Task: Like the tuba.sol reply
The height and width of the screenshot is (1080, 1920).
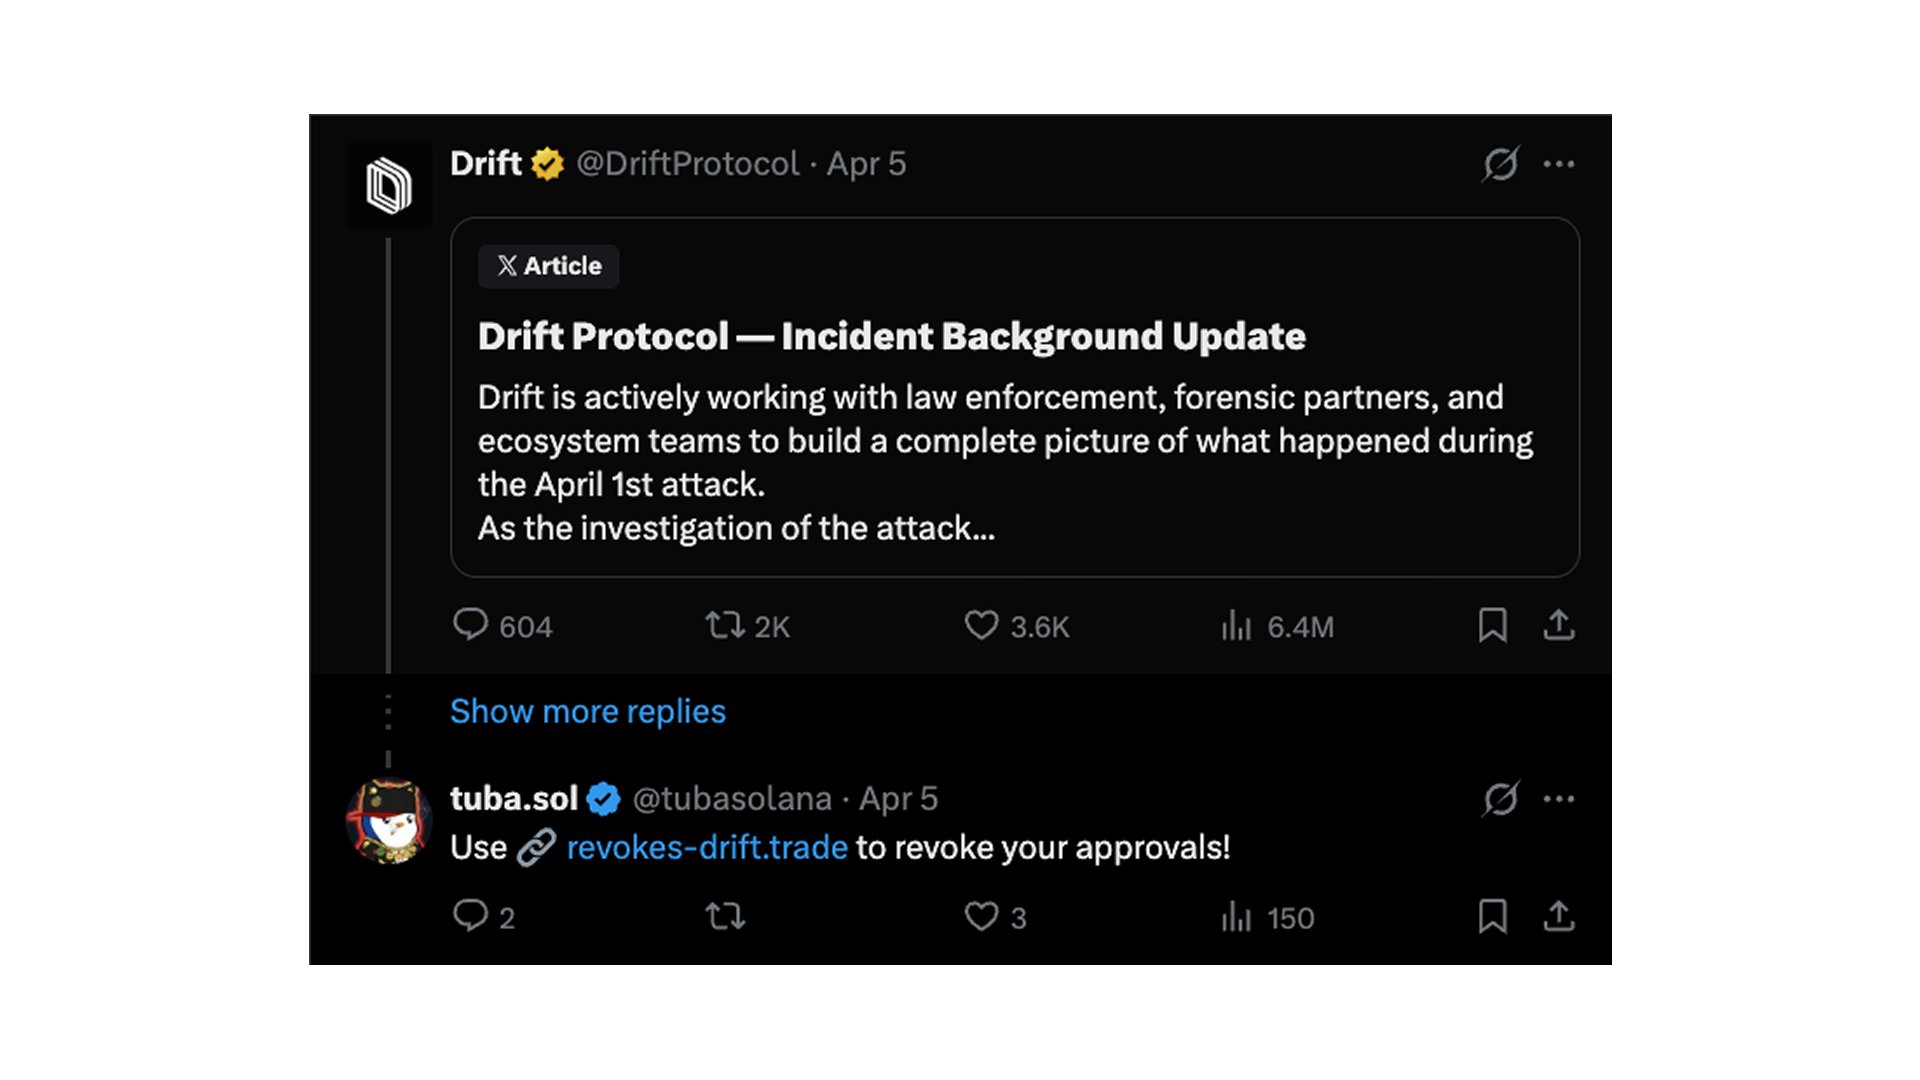Action: 981,916
